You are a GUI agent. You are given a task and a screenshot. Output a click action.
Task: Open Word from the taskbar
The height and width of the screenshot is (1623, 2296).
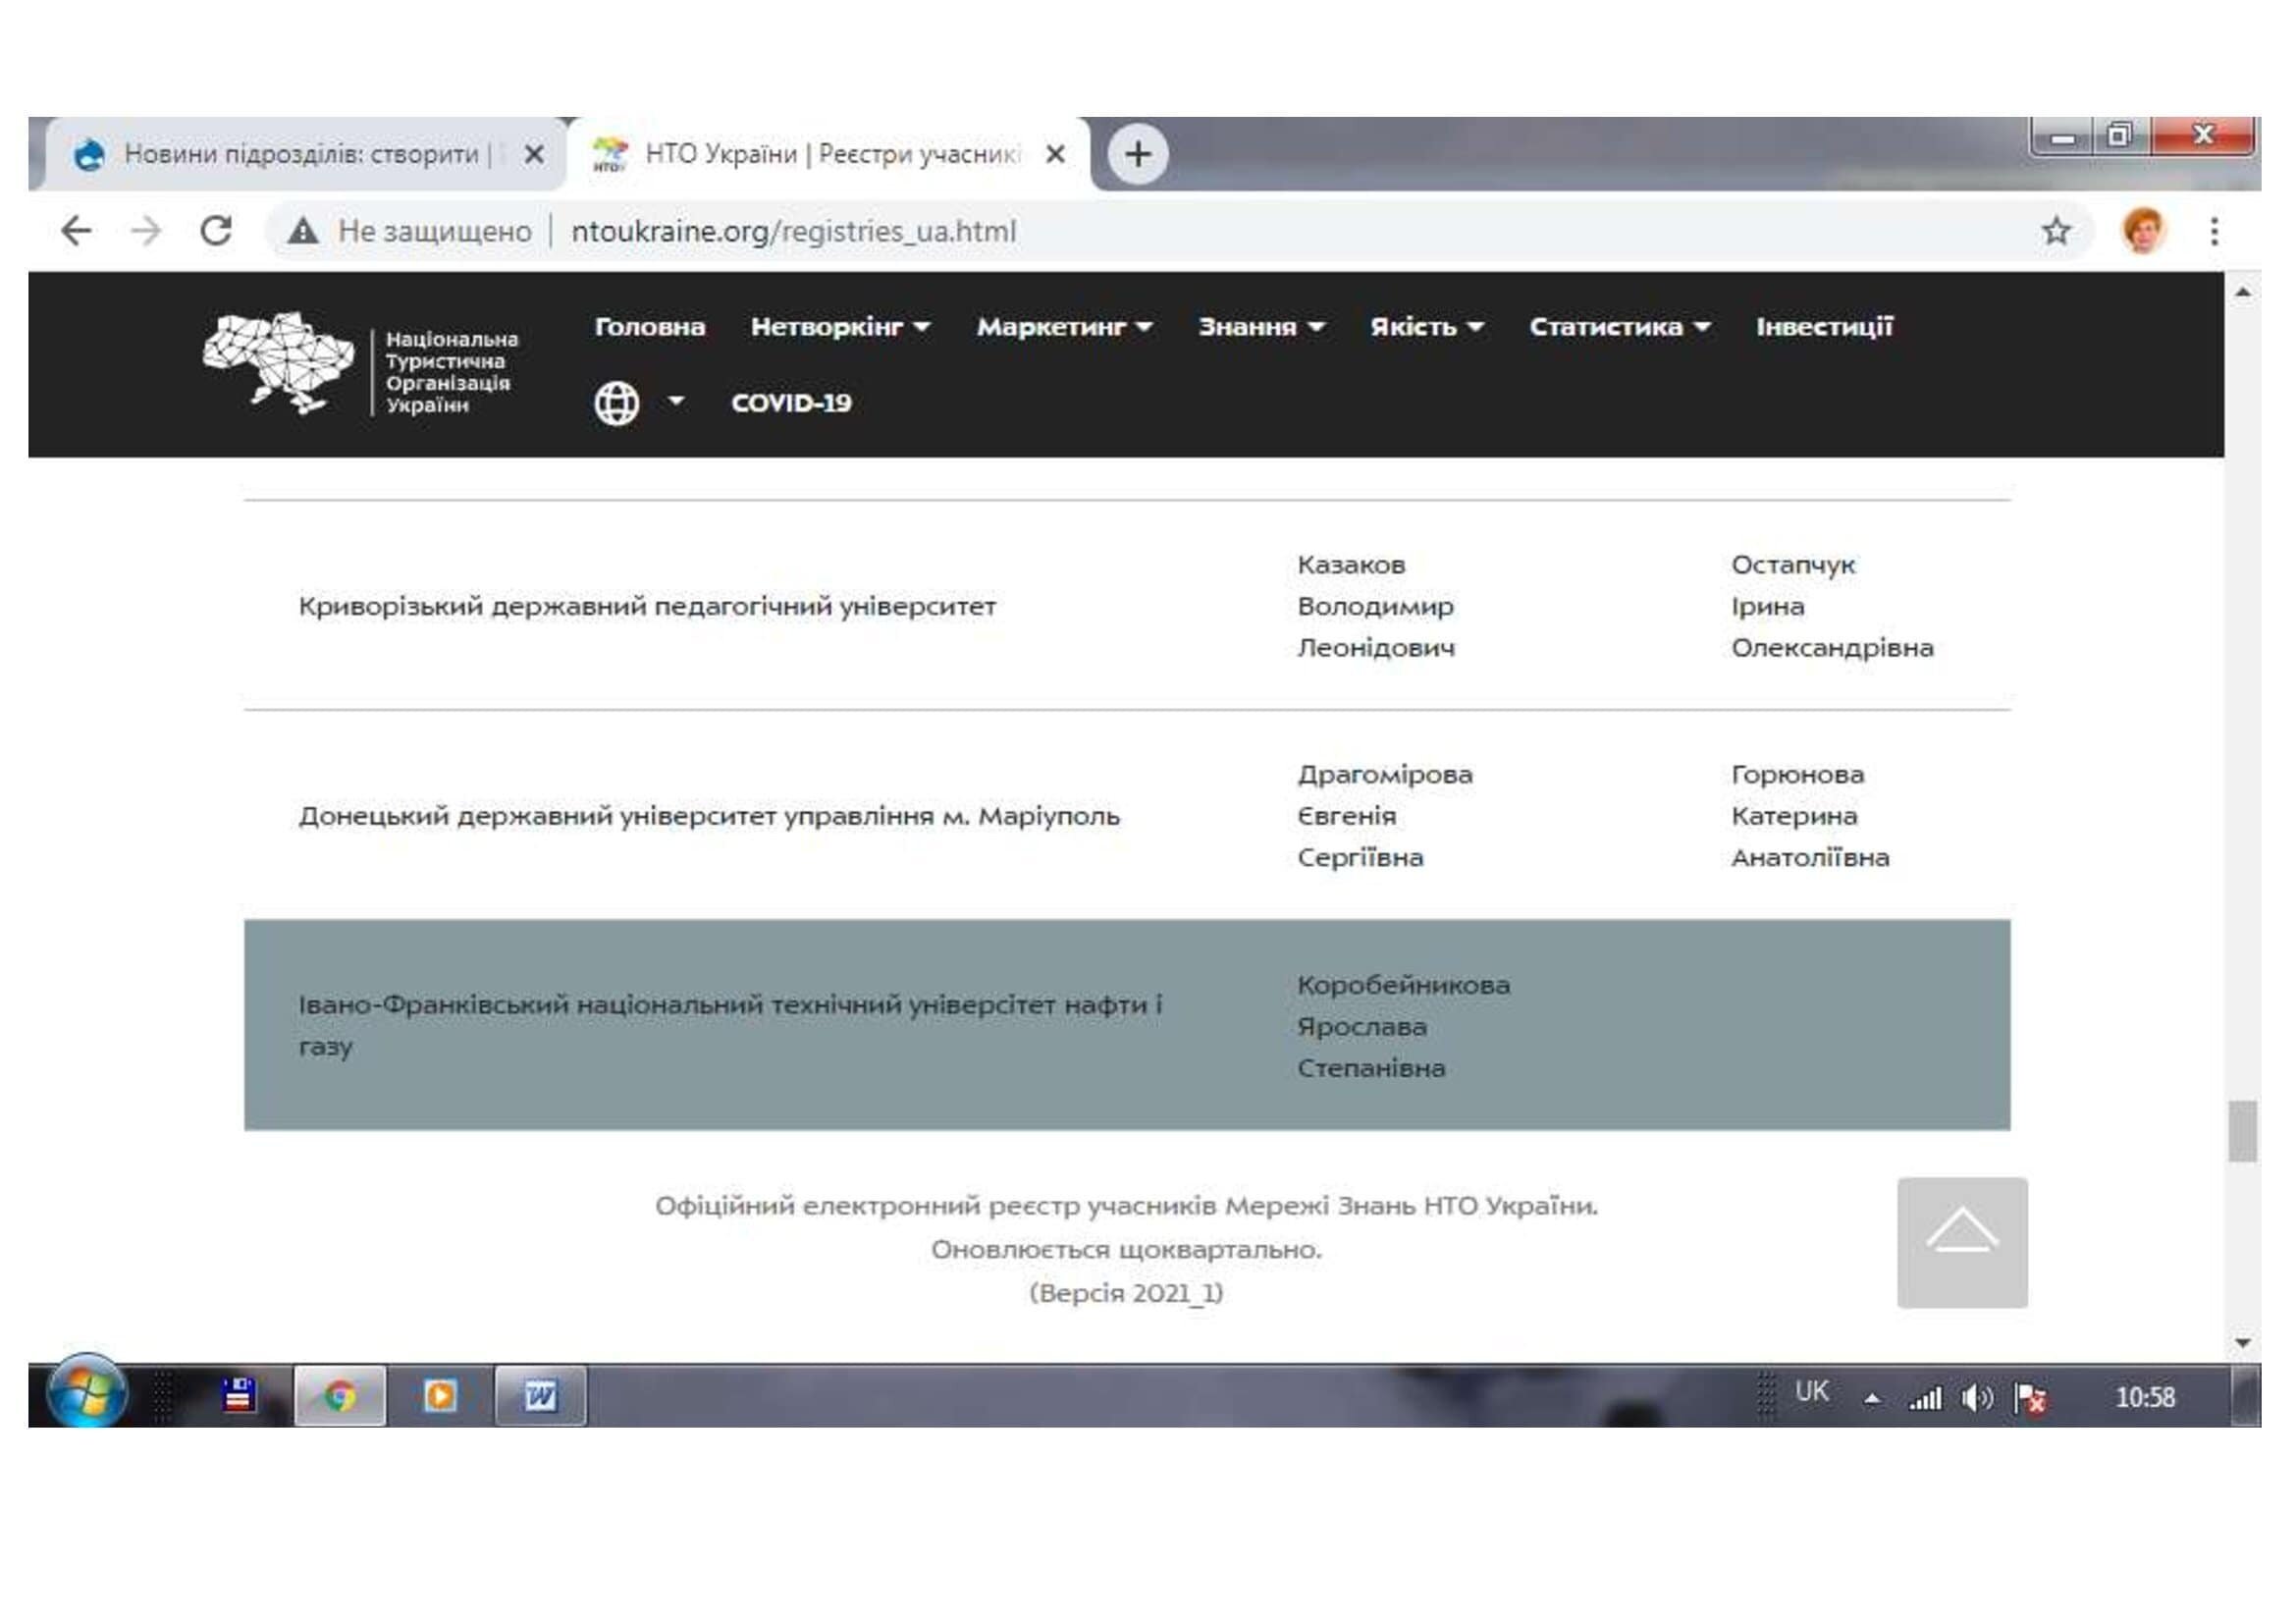tap(540, 1395)
